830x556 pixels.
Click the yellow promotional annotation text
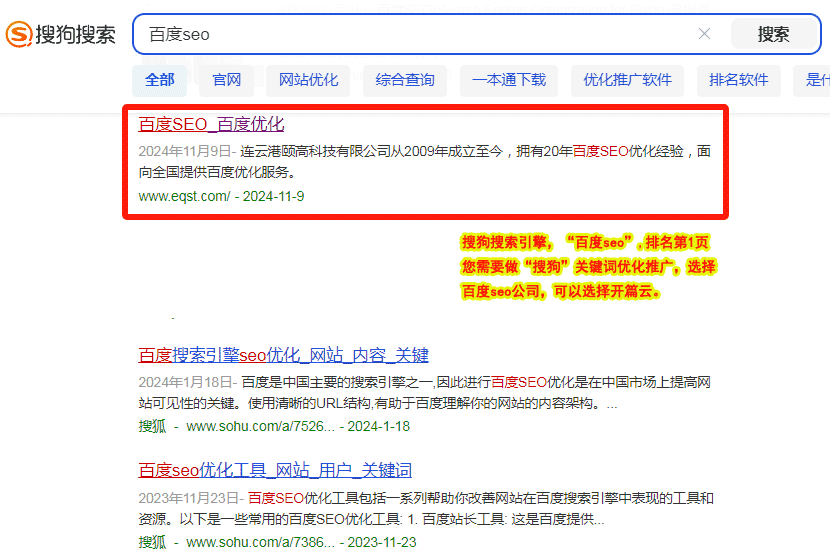[x=588, y=268]
